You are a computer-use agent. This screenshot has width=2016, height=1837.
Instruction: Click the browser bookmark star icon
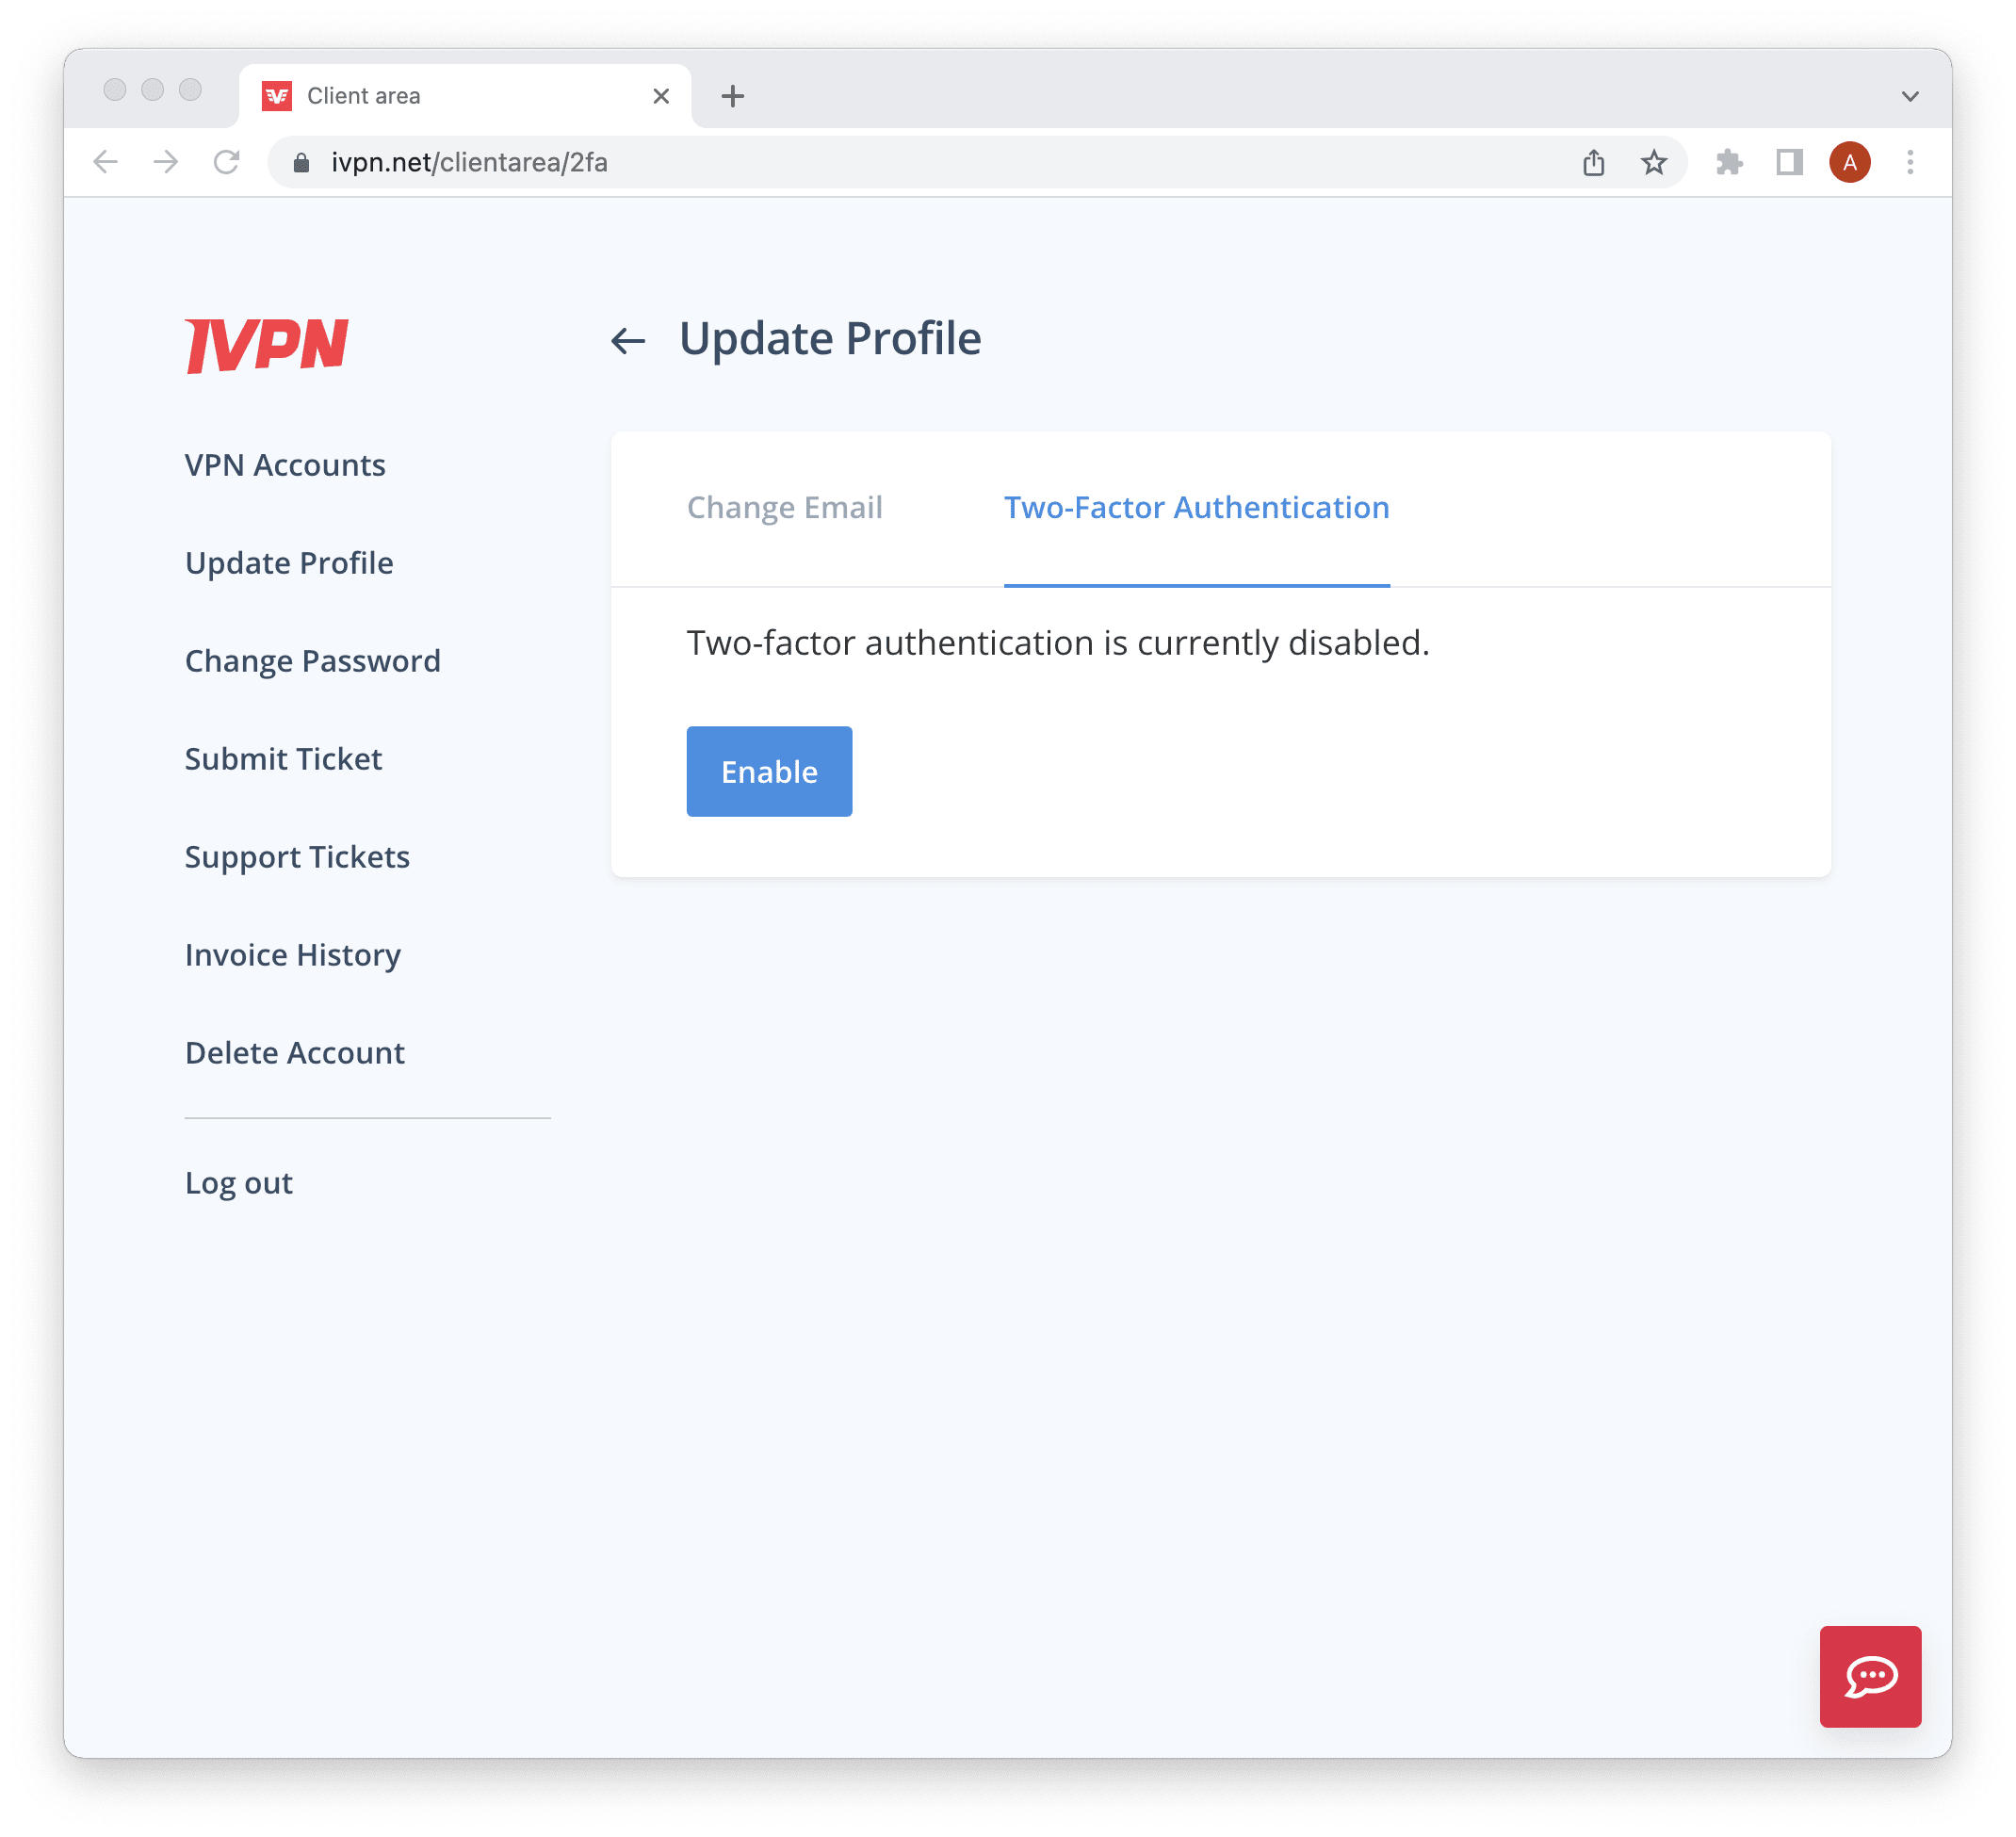1654,162
